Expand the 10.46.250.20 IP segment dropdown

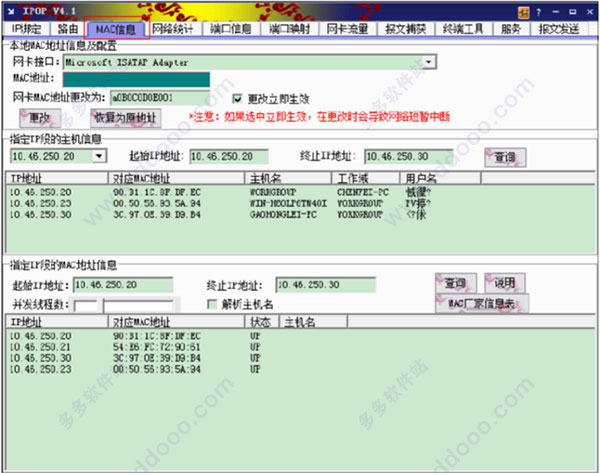point(99,156)
